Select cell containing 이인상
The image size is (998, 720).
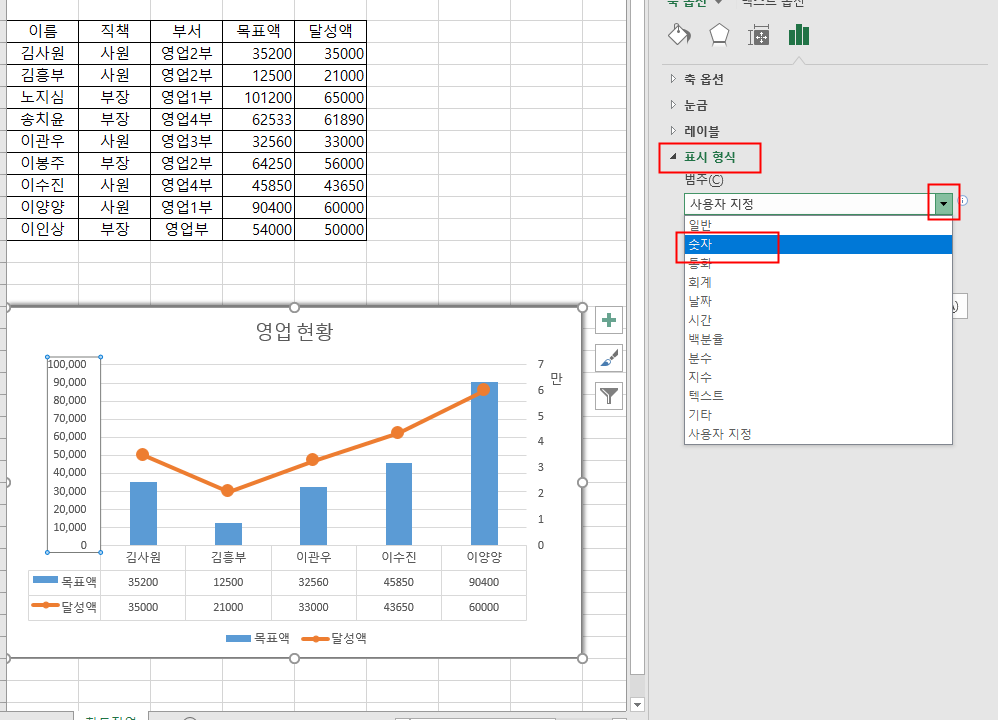[43, 229]
